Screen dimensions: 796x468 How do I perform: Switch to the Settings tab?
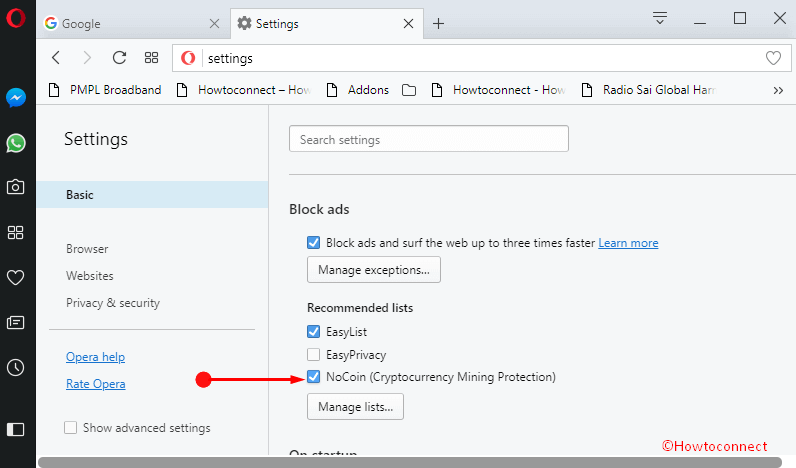coord(327,23)
